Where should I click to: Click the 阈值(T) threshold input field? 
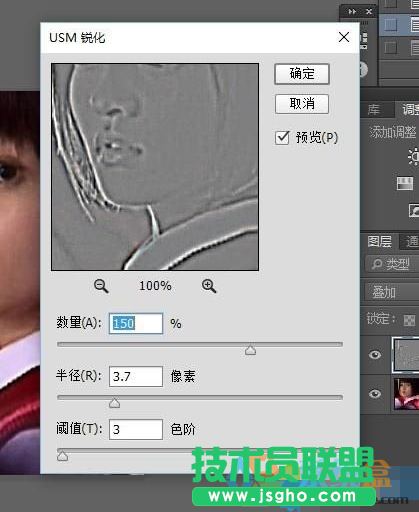click(136, 430)
